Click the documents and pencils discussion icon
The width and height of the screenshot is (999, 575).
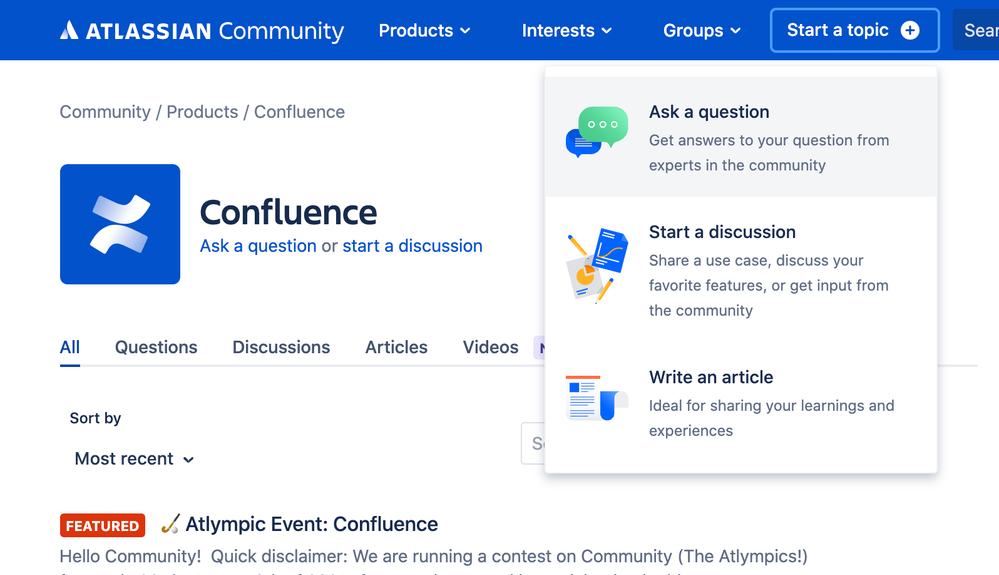pyautogui.click(x=597, y=266)
